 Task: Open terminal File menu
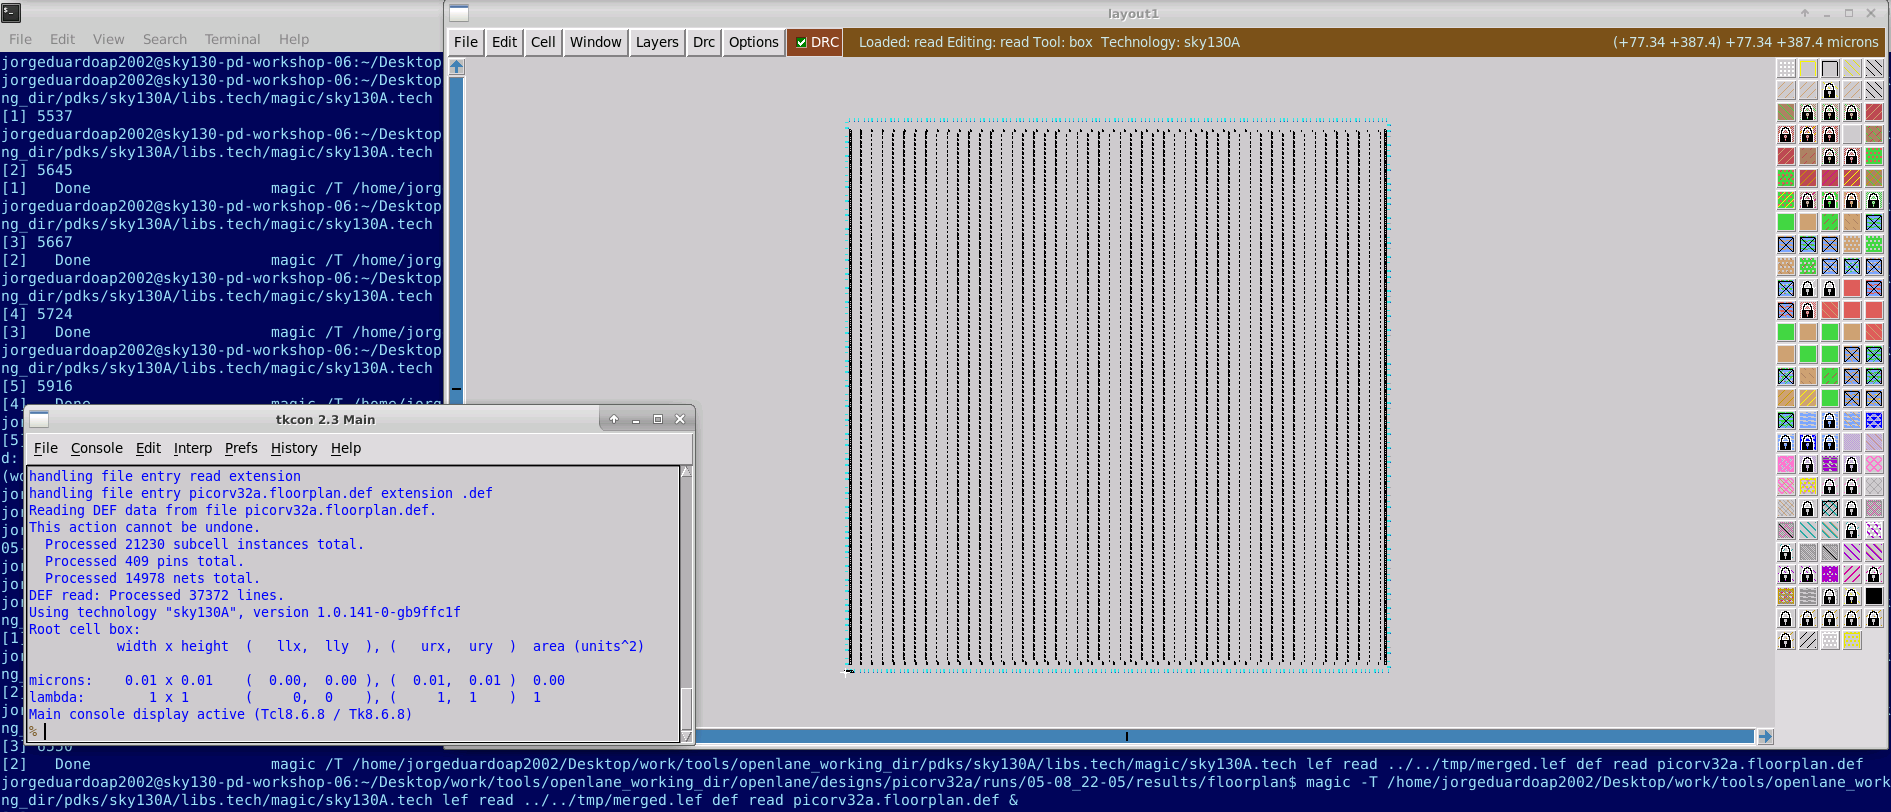pos(20,39)
